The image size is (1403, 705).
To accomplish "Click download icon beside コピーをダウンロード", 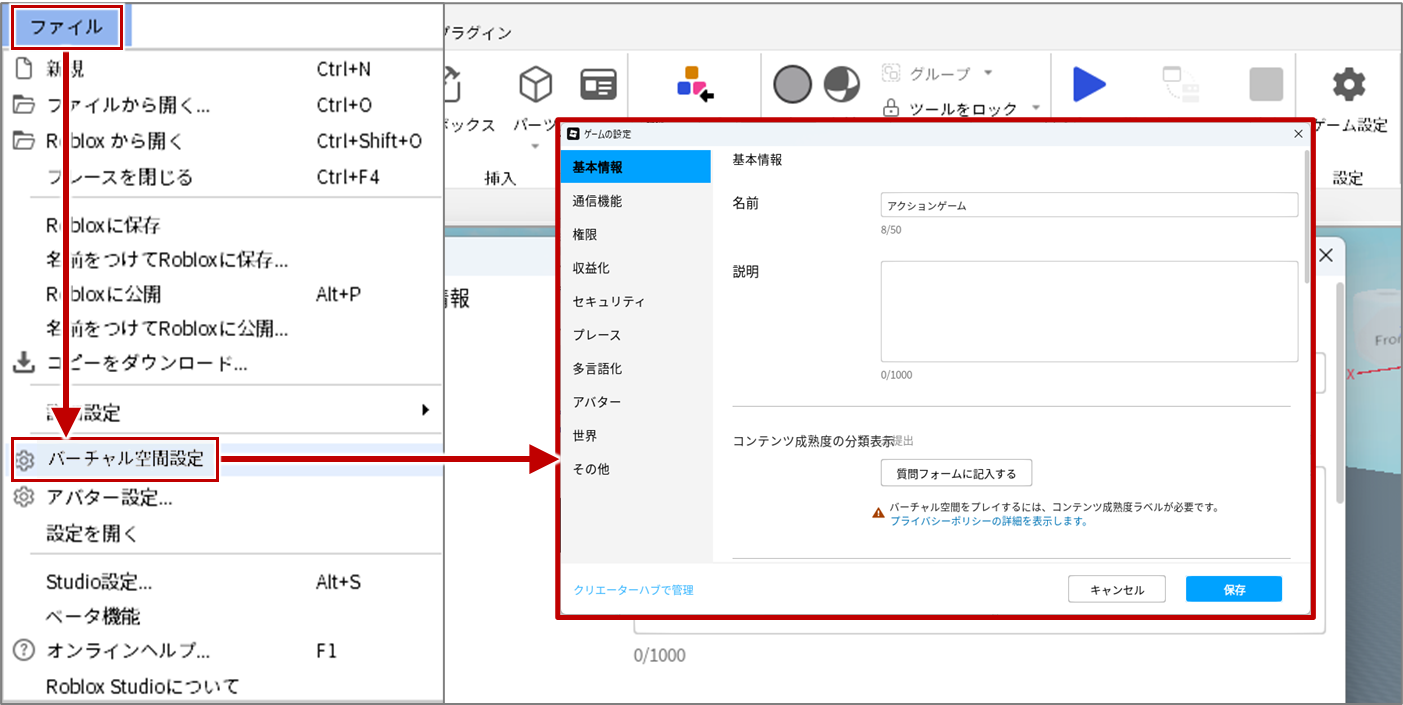I will (23, 362).
